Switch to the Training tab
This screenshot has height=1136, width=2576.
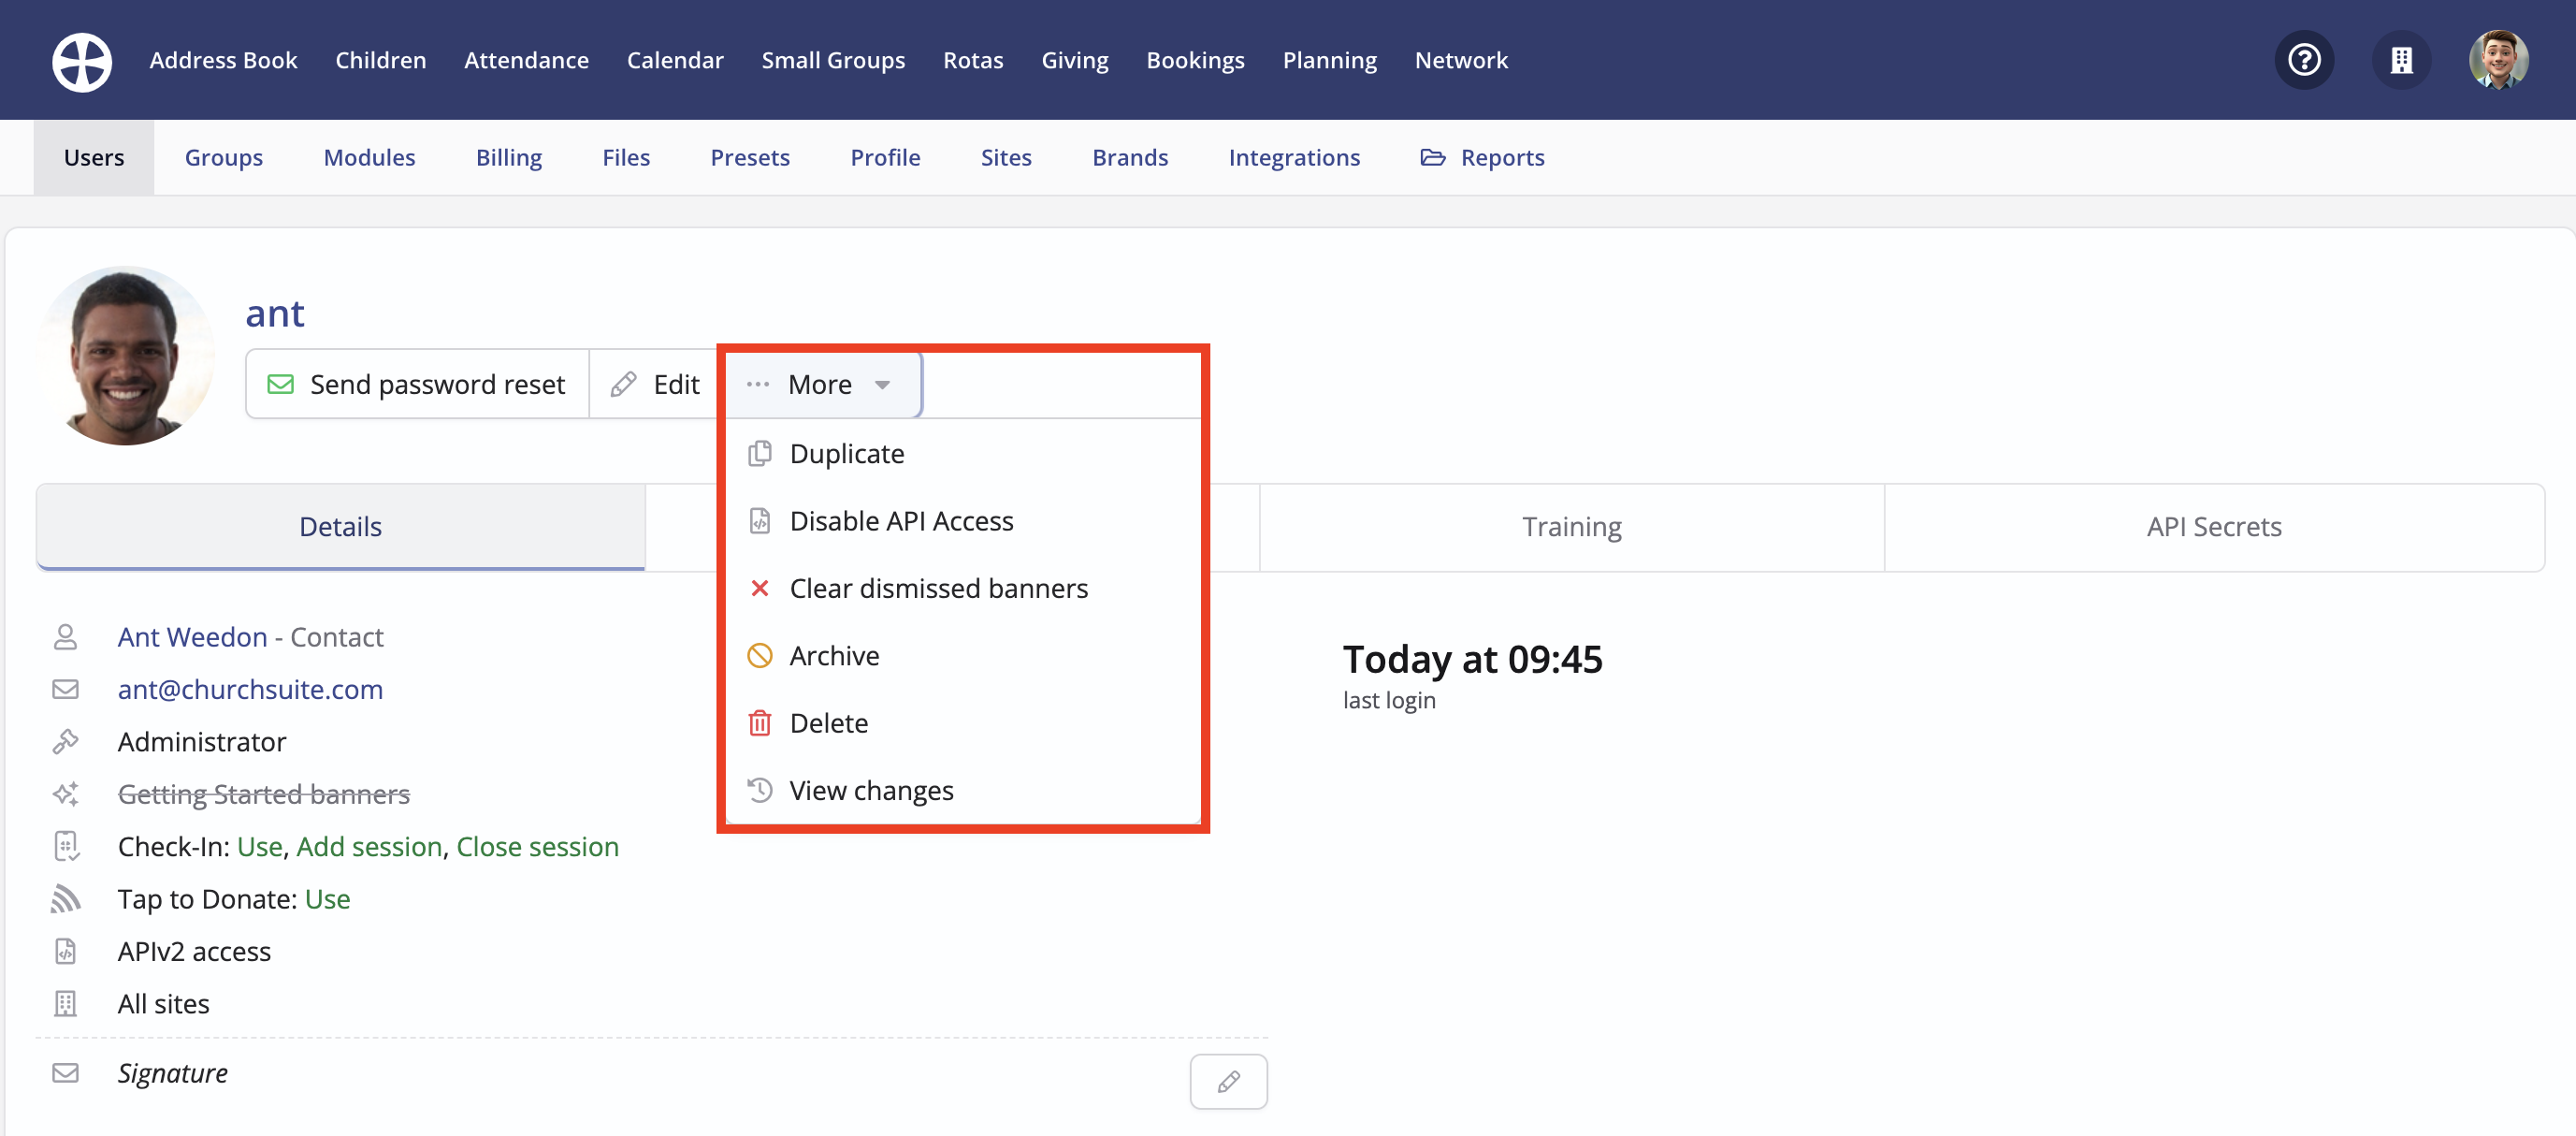point(1571,527)
